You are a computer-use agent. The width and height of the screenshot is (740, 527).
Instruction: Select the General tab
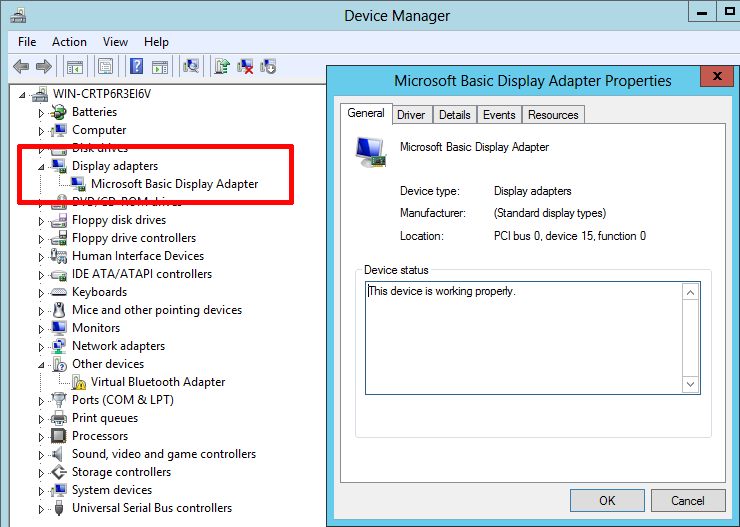(x=366, y=114)
